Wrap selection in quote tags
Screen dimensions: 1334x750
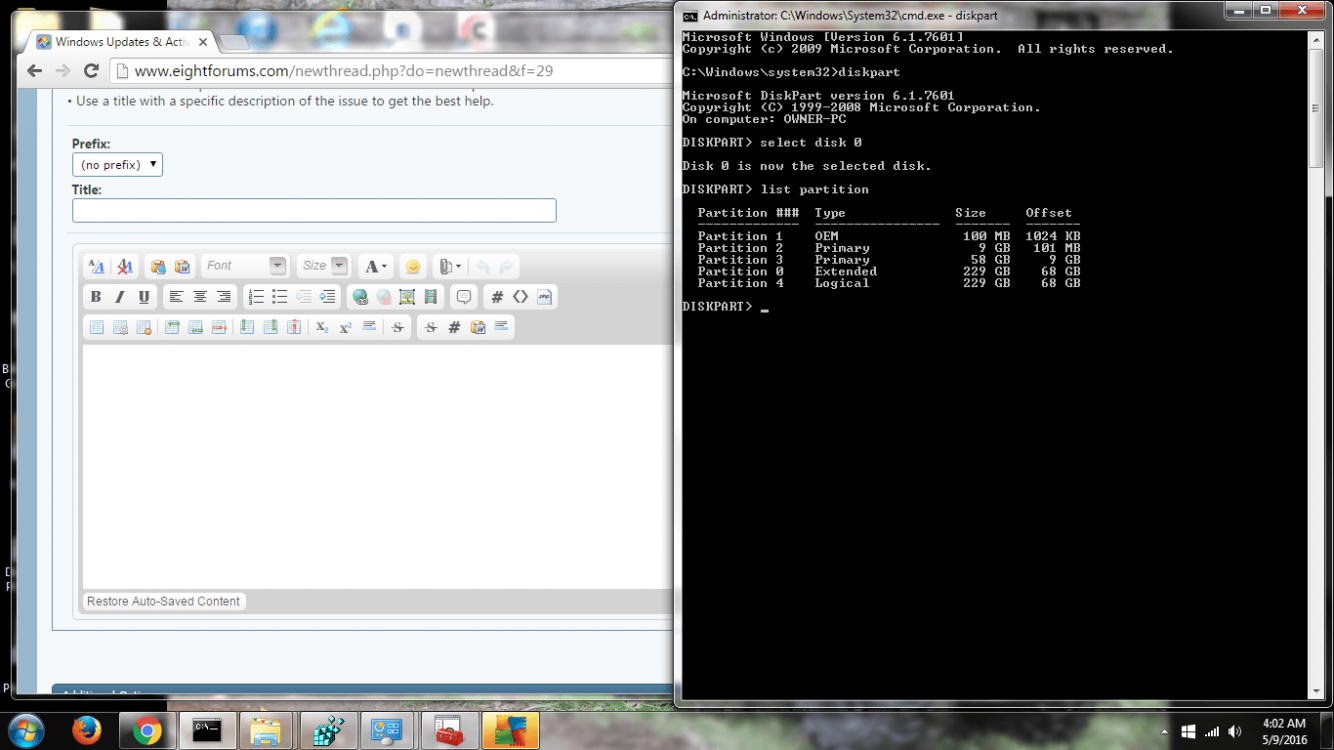[x=464, y=297]
